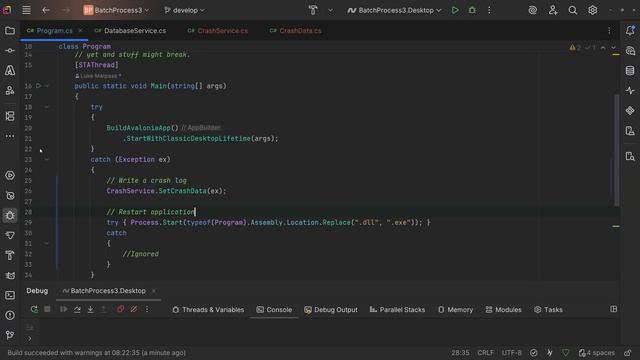Open the Debug tool window icon
Image resolution: width=640 pixels, height=360 pixels.
point(10,215)
